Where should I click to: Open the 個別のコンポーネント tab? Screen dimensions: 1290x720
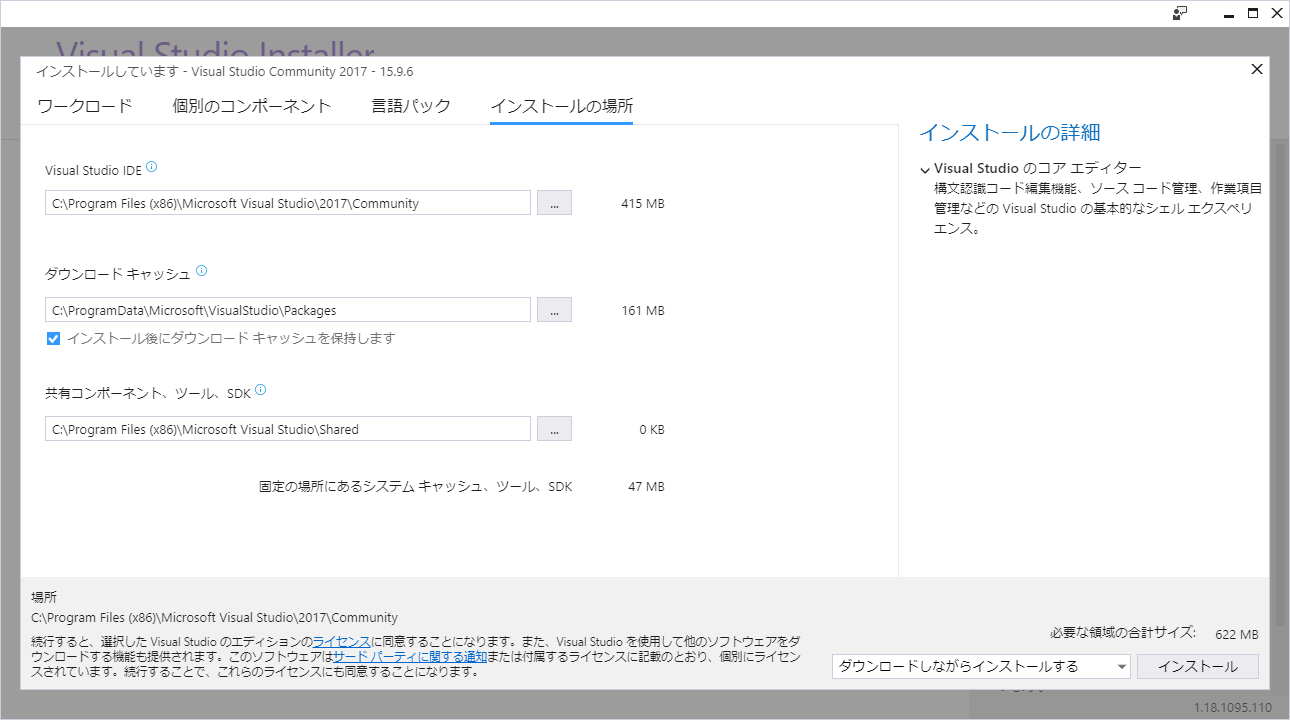252,106
